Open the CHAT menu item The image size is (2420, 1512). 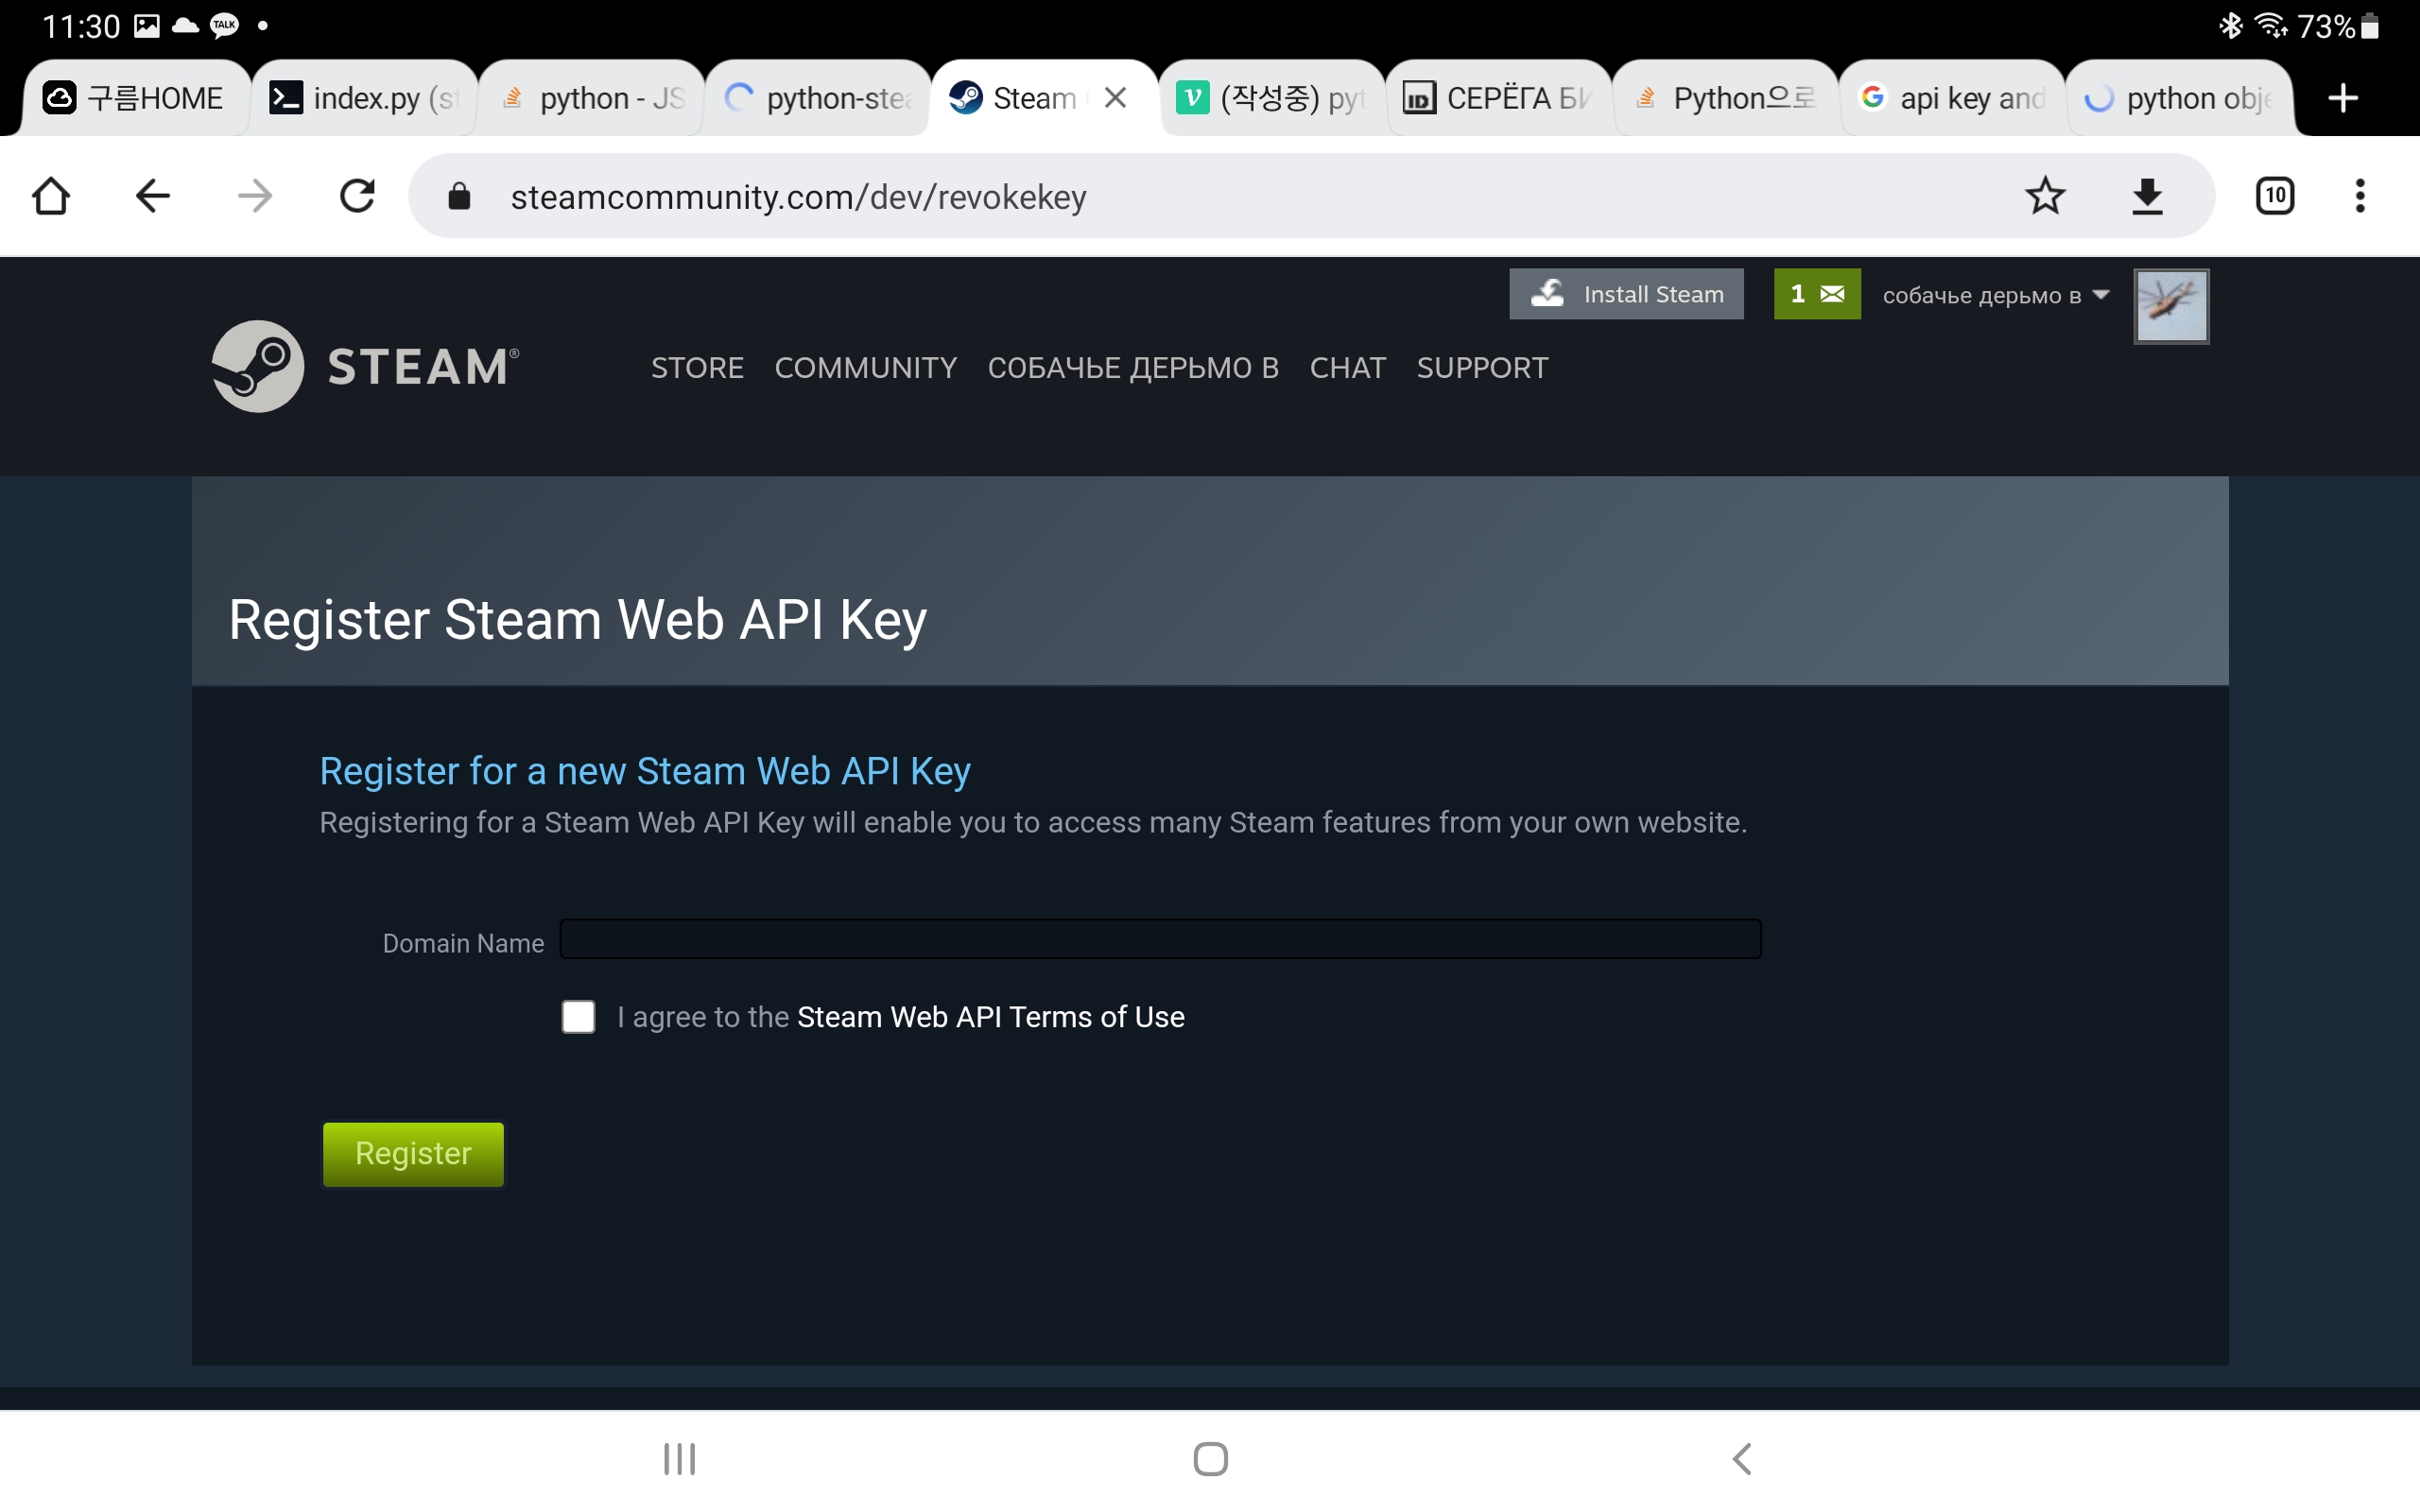tap(1348, 368)
